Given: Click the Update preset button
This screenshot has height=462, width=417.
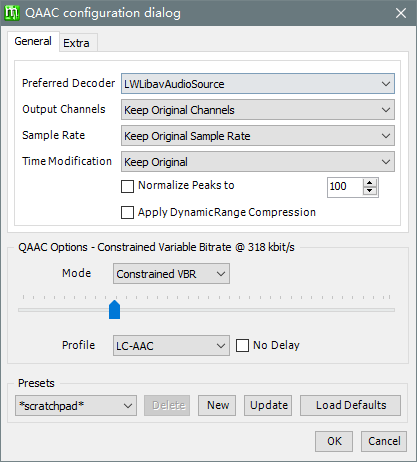Looking at the screenshot, I should (x=268, y=406).
